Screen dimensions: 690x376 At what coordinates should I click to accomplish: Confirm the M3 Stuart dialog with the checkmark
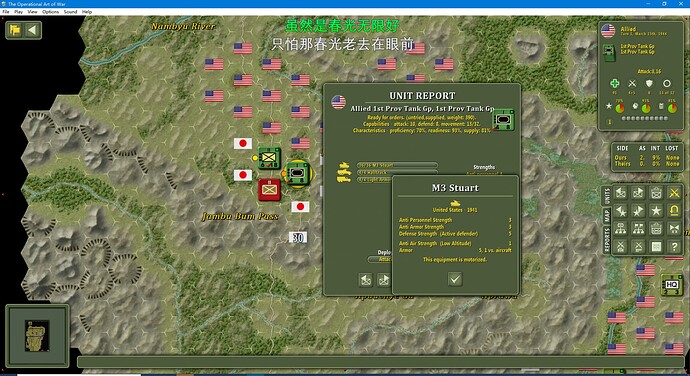(x=455, y=279)
